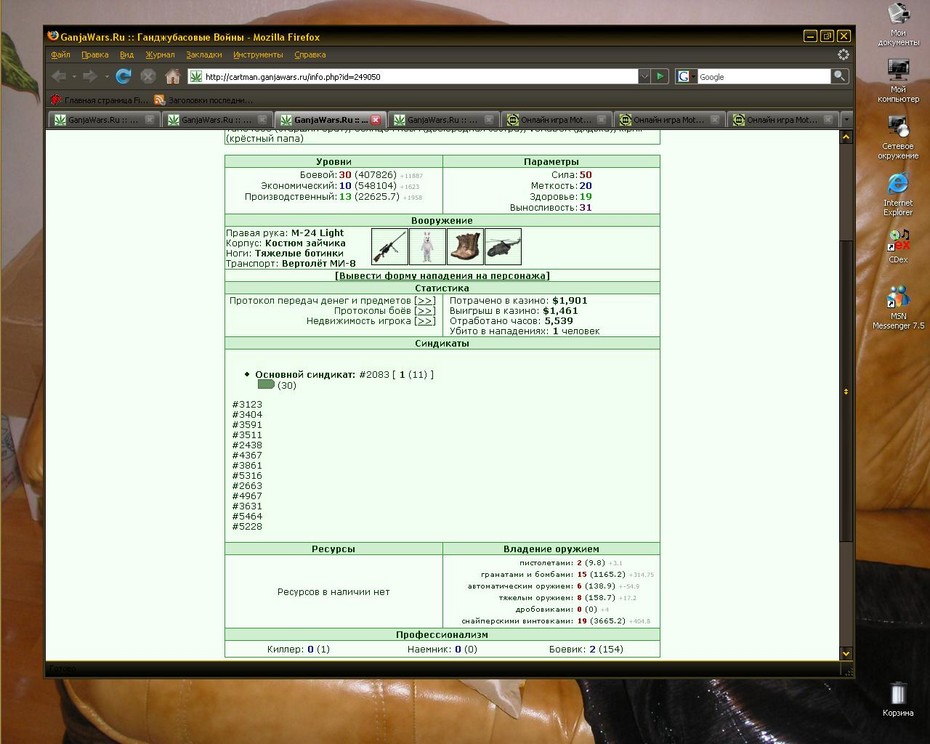Open the Журнал menu
930x744 pixels.
160,55
